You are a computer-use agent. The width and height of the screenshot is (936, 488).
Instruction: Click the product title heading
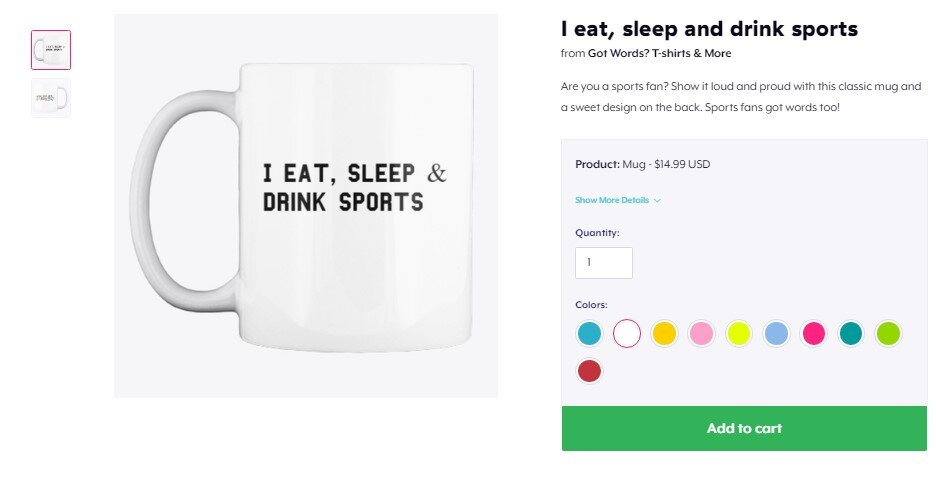pos(709,29)
